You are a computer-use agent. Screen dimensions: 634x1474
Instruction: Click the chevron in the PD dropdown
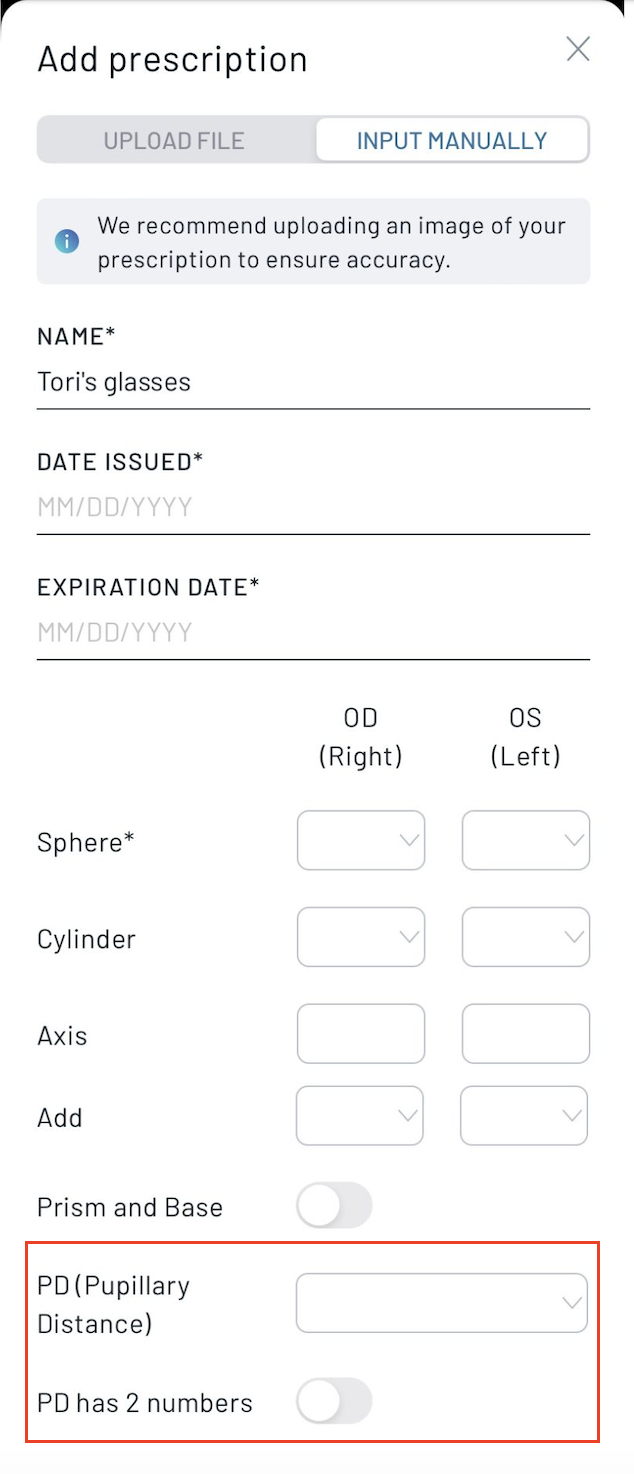pos(572,1303)
